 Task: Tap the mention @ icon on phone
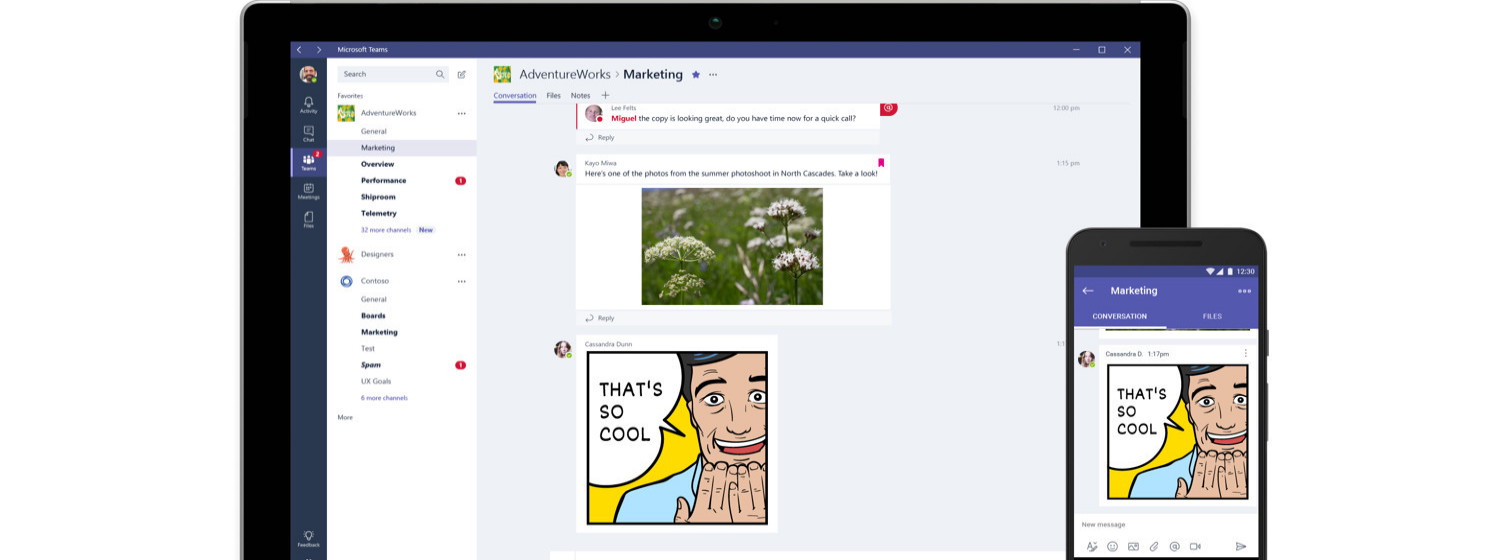[1174, 547]
